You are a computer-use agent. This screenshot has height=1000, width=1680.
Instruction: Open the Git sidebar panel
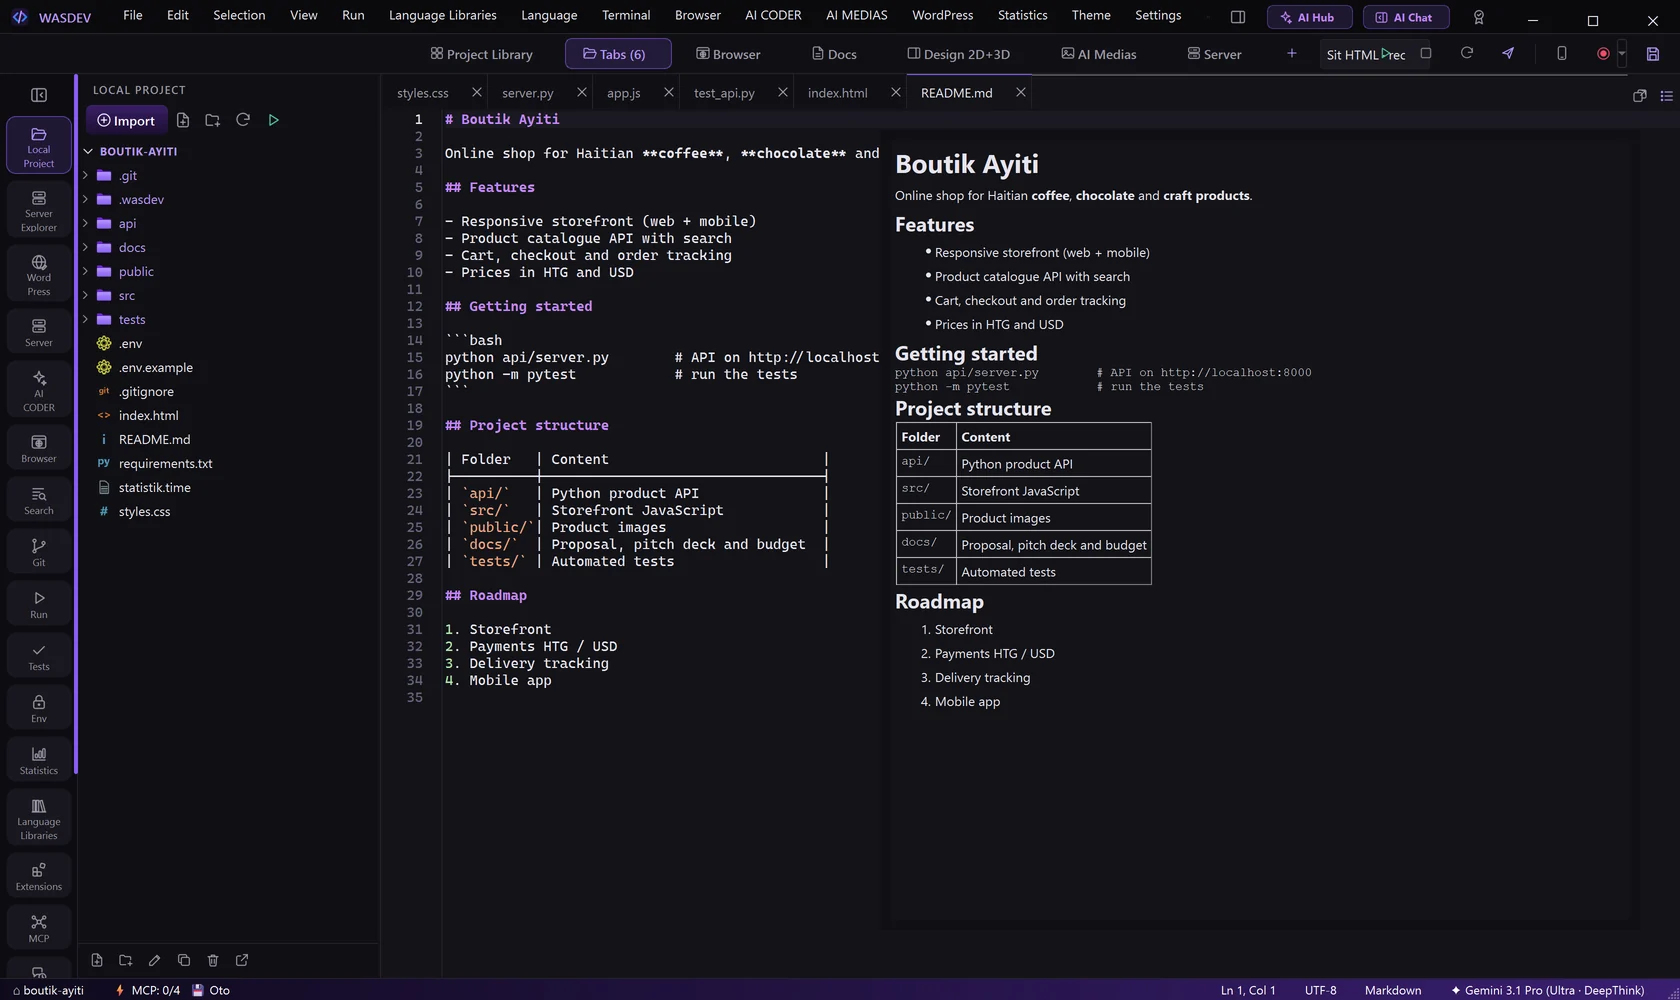[x=39, y=552]
